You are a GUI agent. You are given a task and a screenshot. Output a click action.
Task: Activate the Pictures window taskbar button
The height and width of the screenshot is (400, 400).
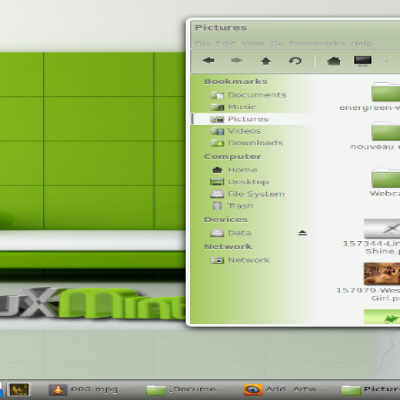tap(370, 389)
